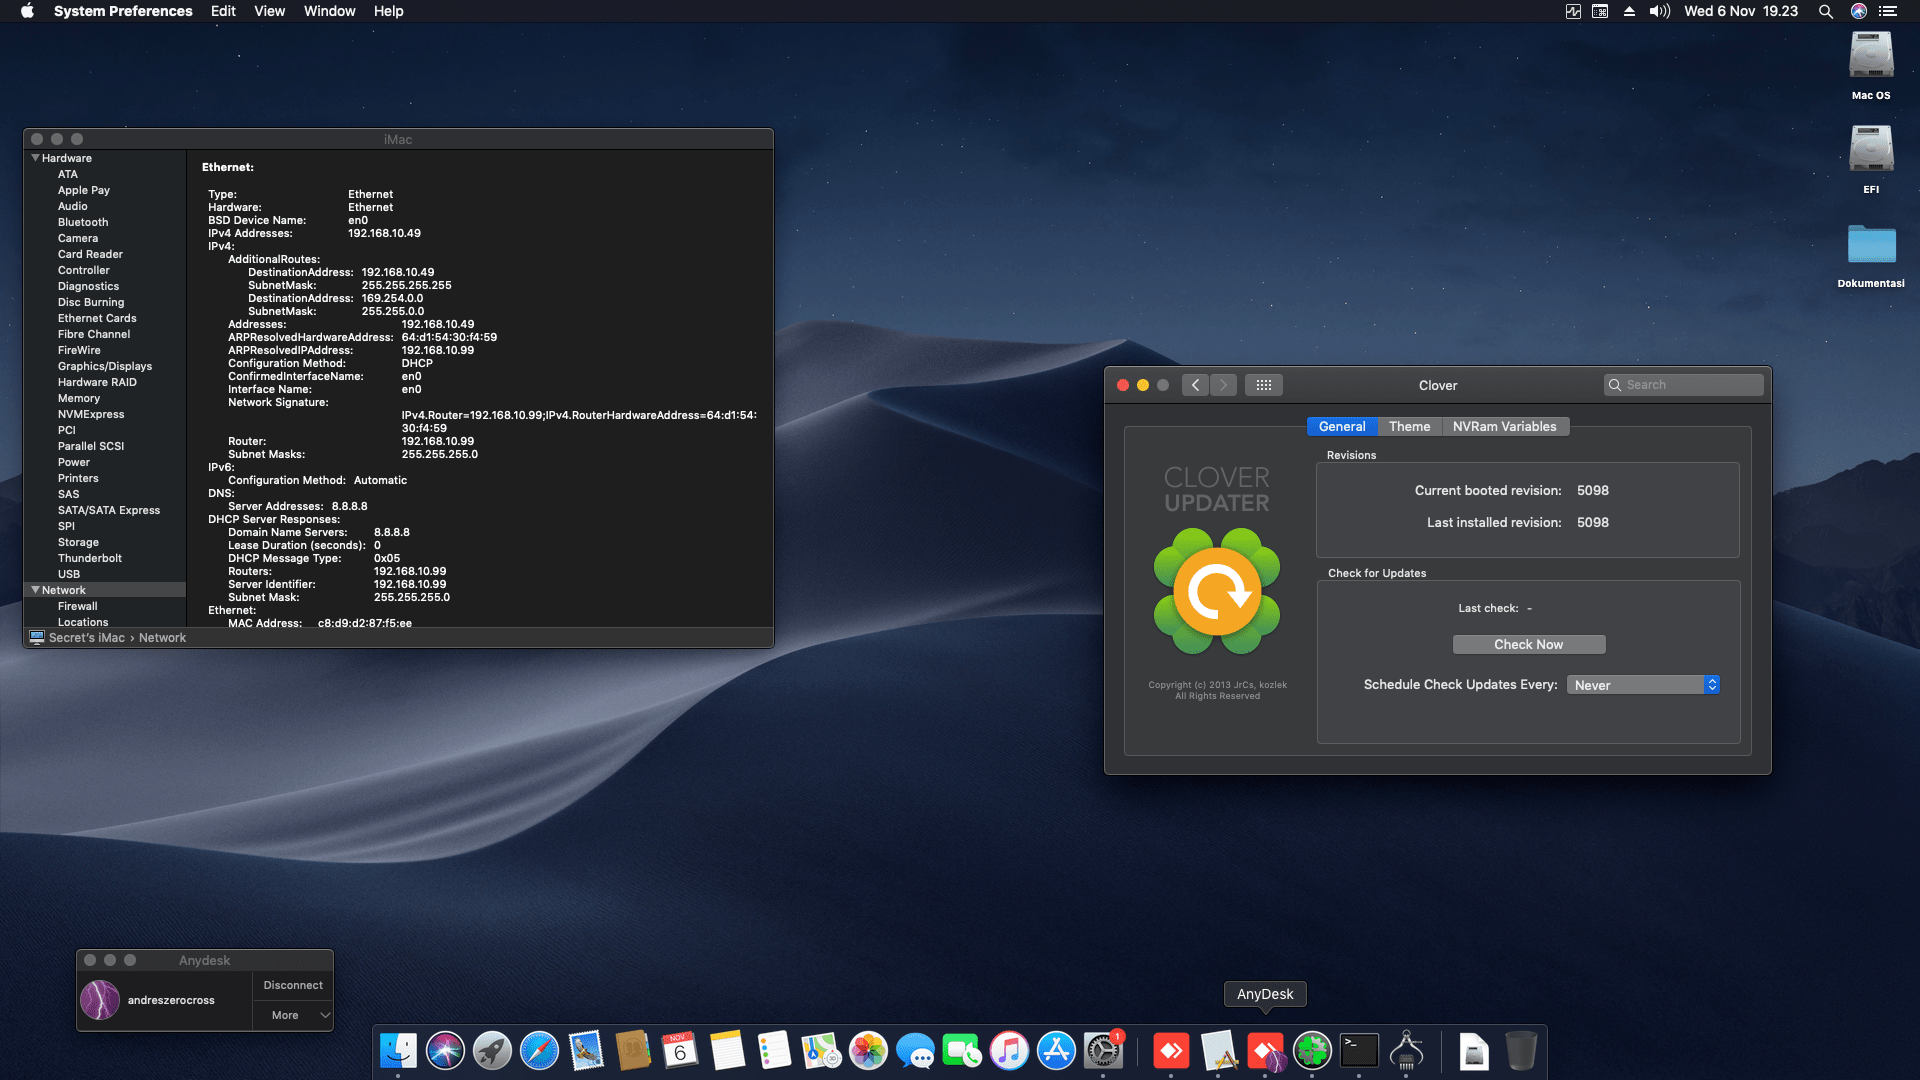Open System Information caliper dock icon

(x=1406, y=1051)
